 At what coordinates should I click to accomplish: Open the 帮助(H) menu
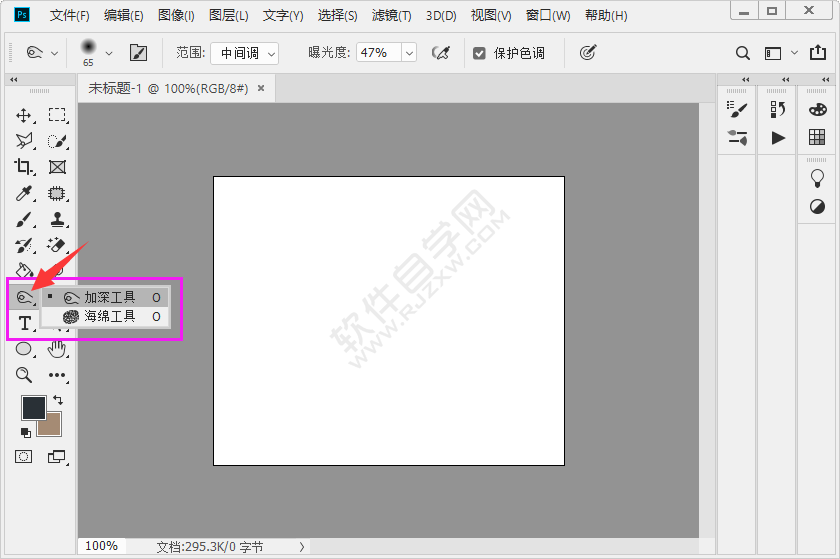pos(606,16)
